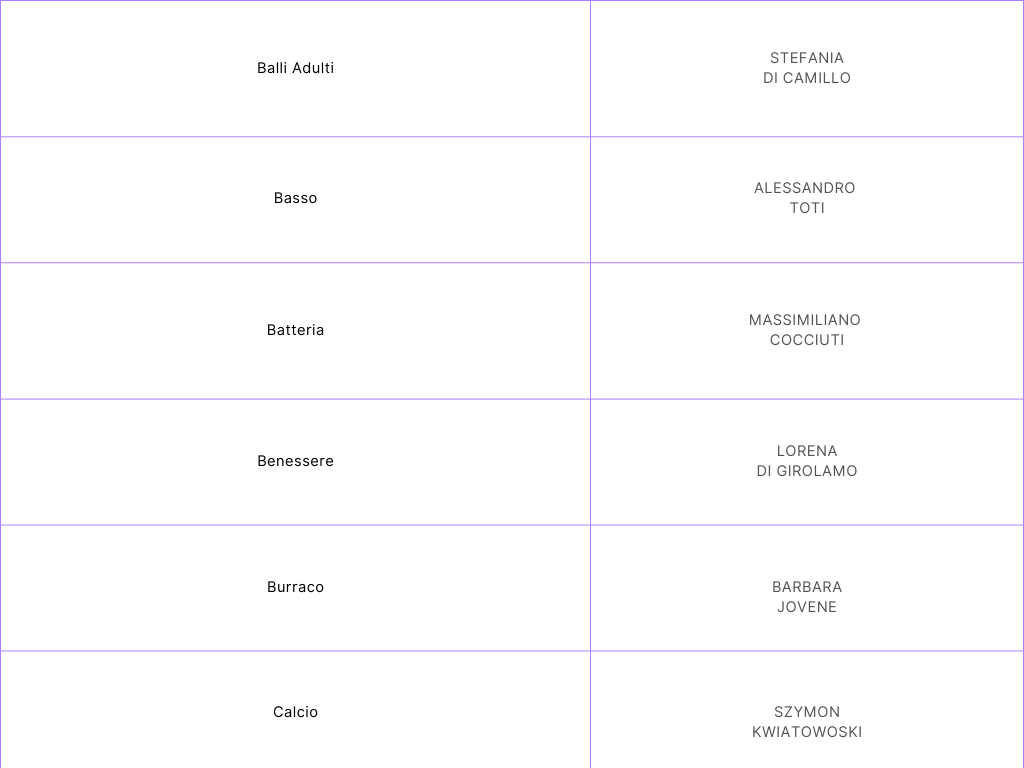
Task: Select the Kwiatowoski surname text
Action: [x=807, y=732]
